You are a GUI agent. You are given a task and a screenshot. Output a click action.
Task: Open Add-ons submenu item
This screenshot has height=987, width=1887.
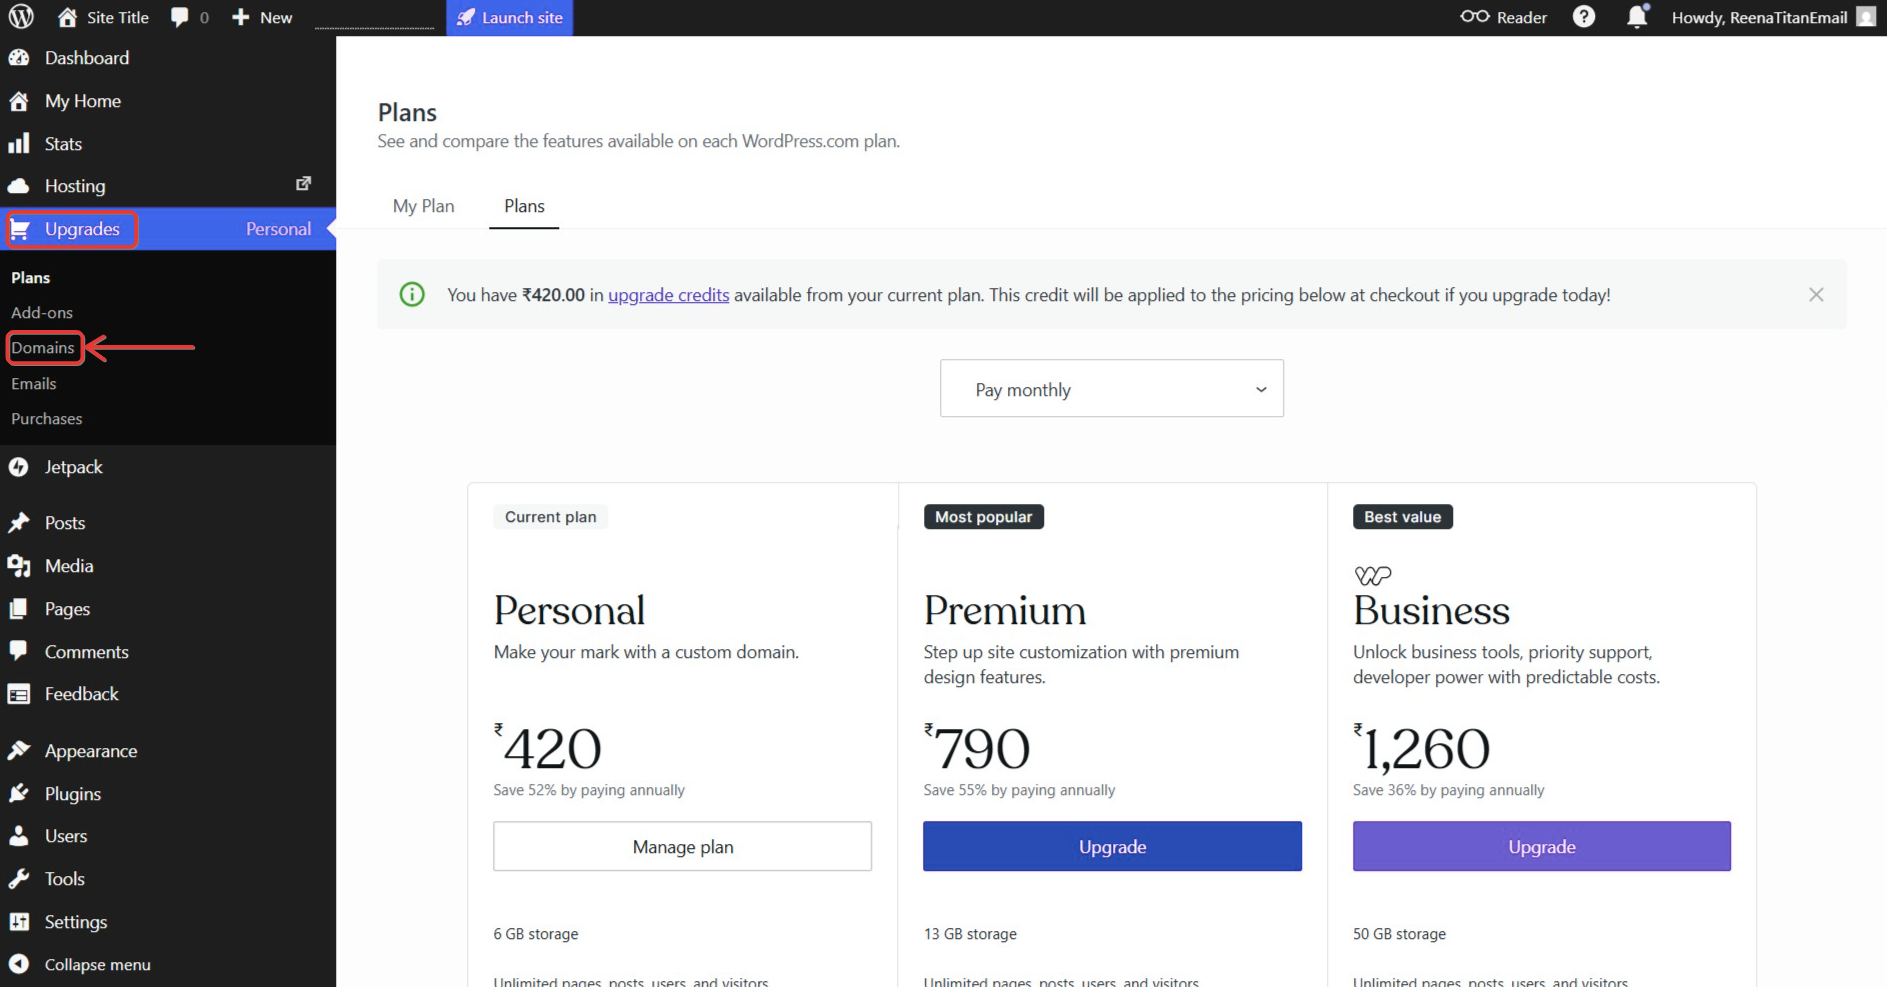[42, 313]
